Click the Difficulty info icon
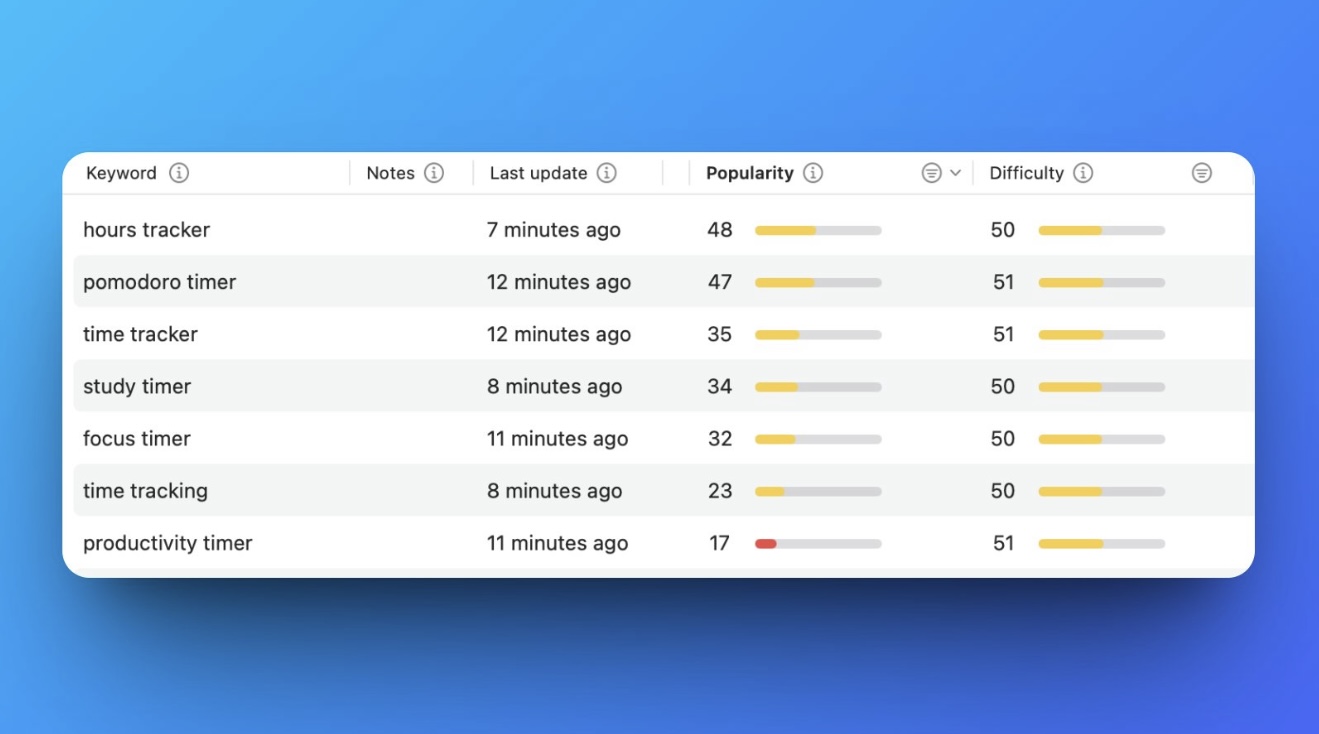Screen dimensions: 1319x734 point(1083,173)
